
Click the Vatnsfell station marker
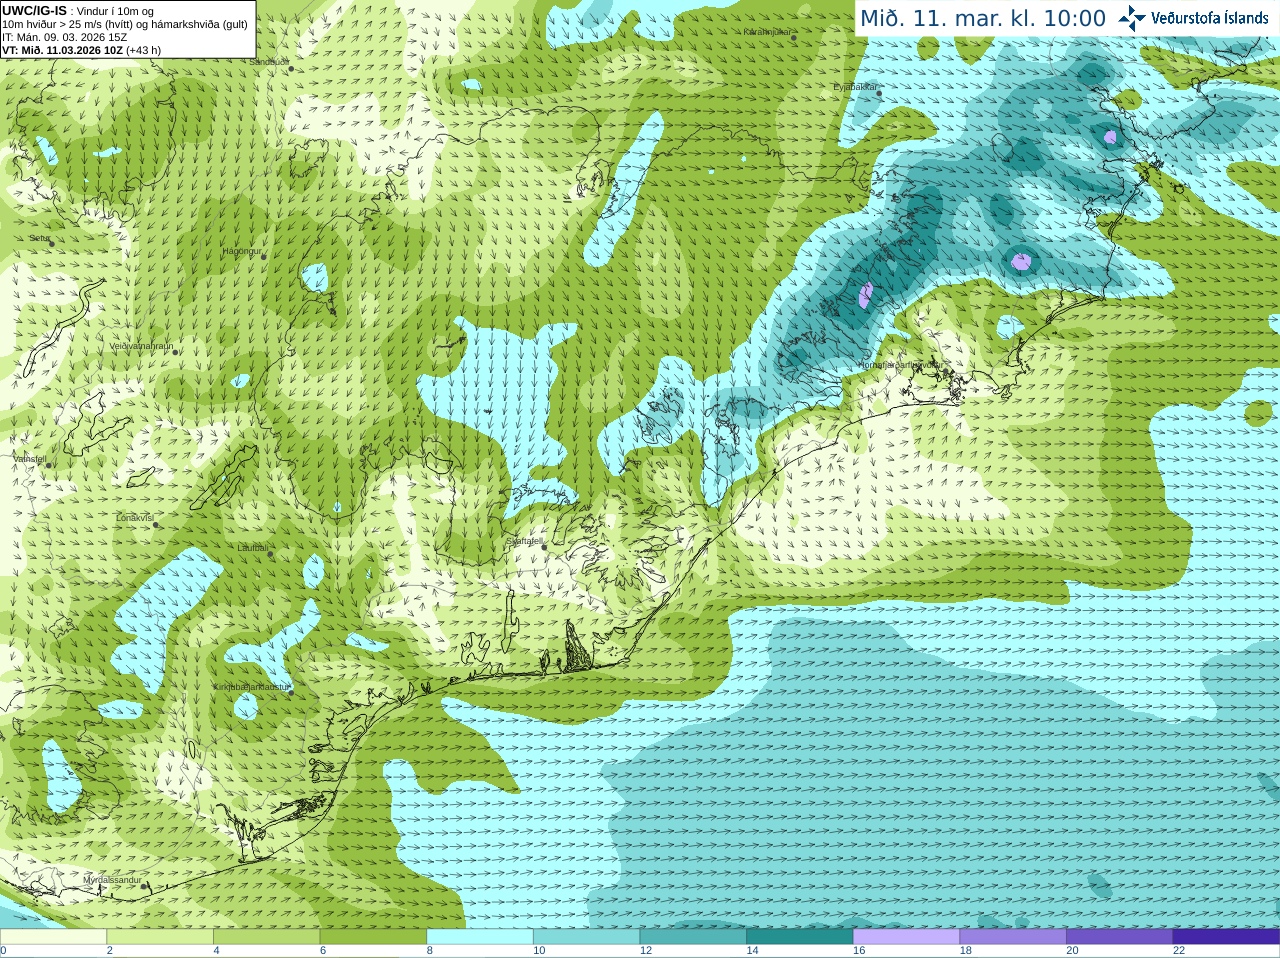tap(48, 464)
